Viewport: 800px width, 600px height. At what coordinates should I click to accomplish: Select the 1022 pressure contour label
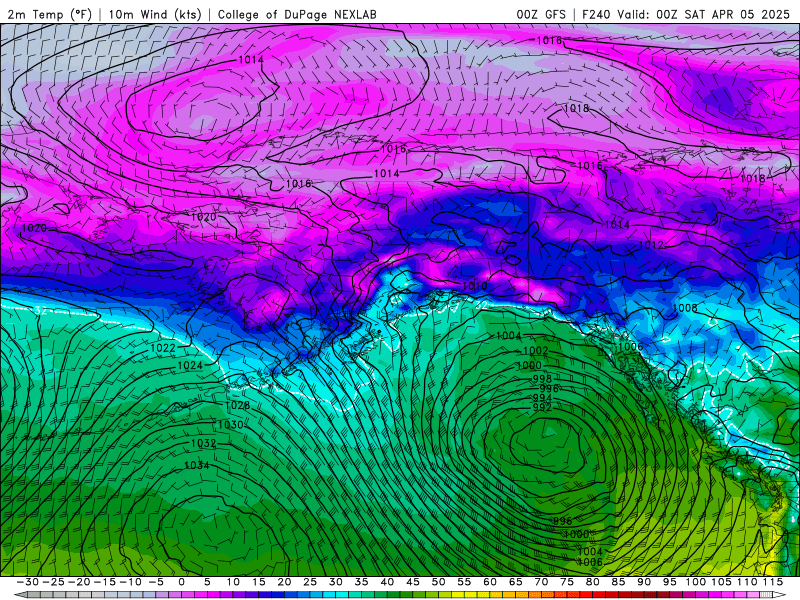163,348
